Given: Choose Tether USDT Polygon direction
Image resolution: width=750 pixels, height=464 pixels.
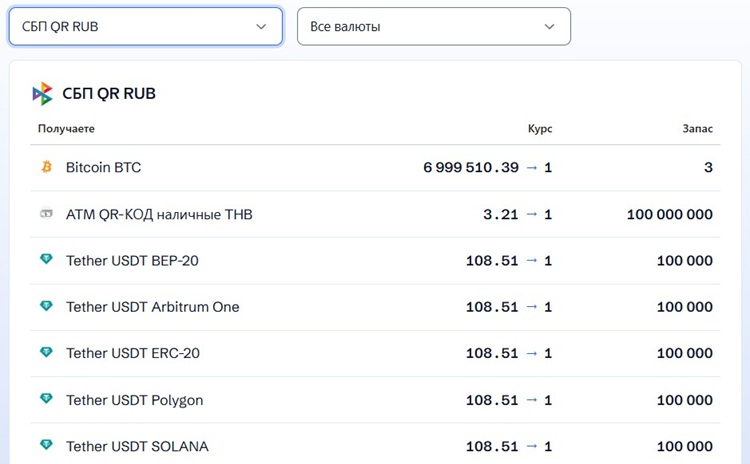Looking at the screenshot, I should pos(375,399).
